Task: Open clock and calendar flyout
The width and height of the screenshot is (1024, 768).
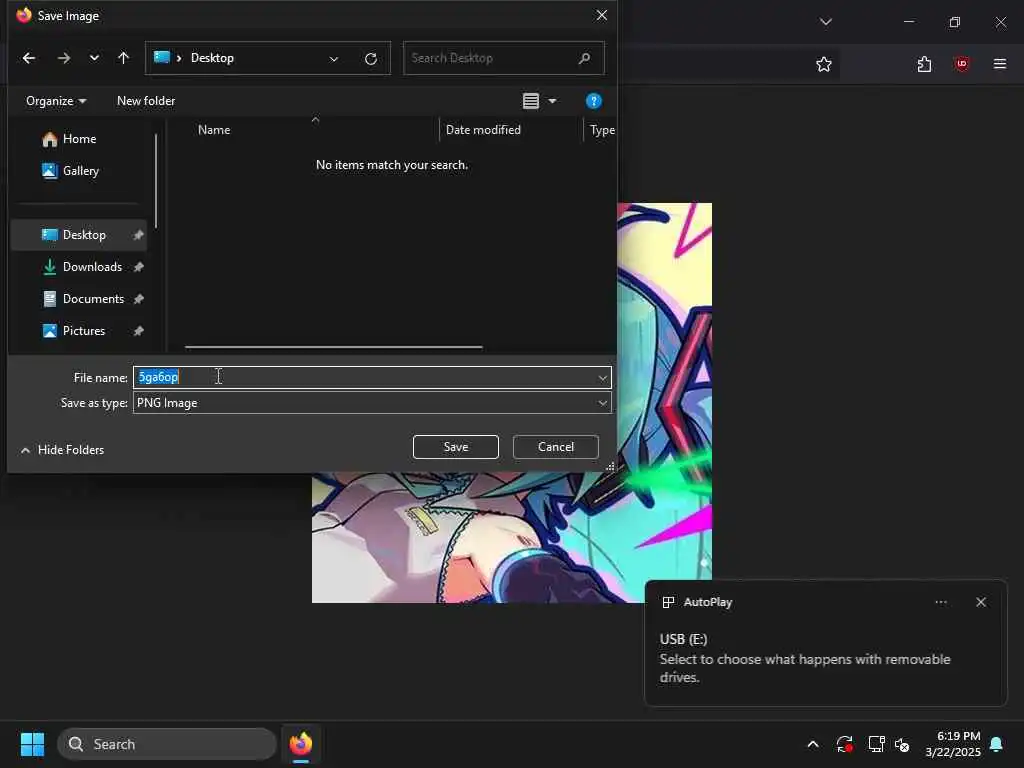Action: point(953,744)
